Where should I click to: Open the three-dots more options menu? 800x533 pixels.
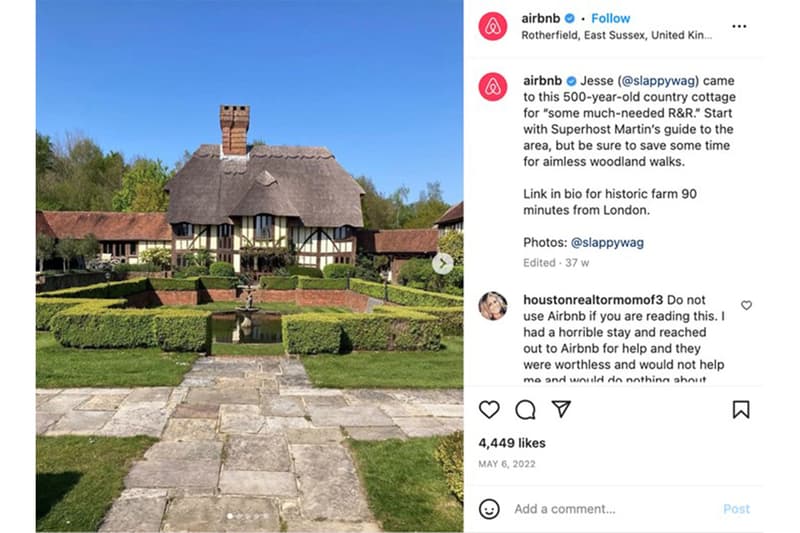739,26
